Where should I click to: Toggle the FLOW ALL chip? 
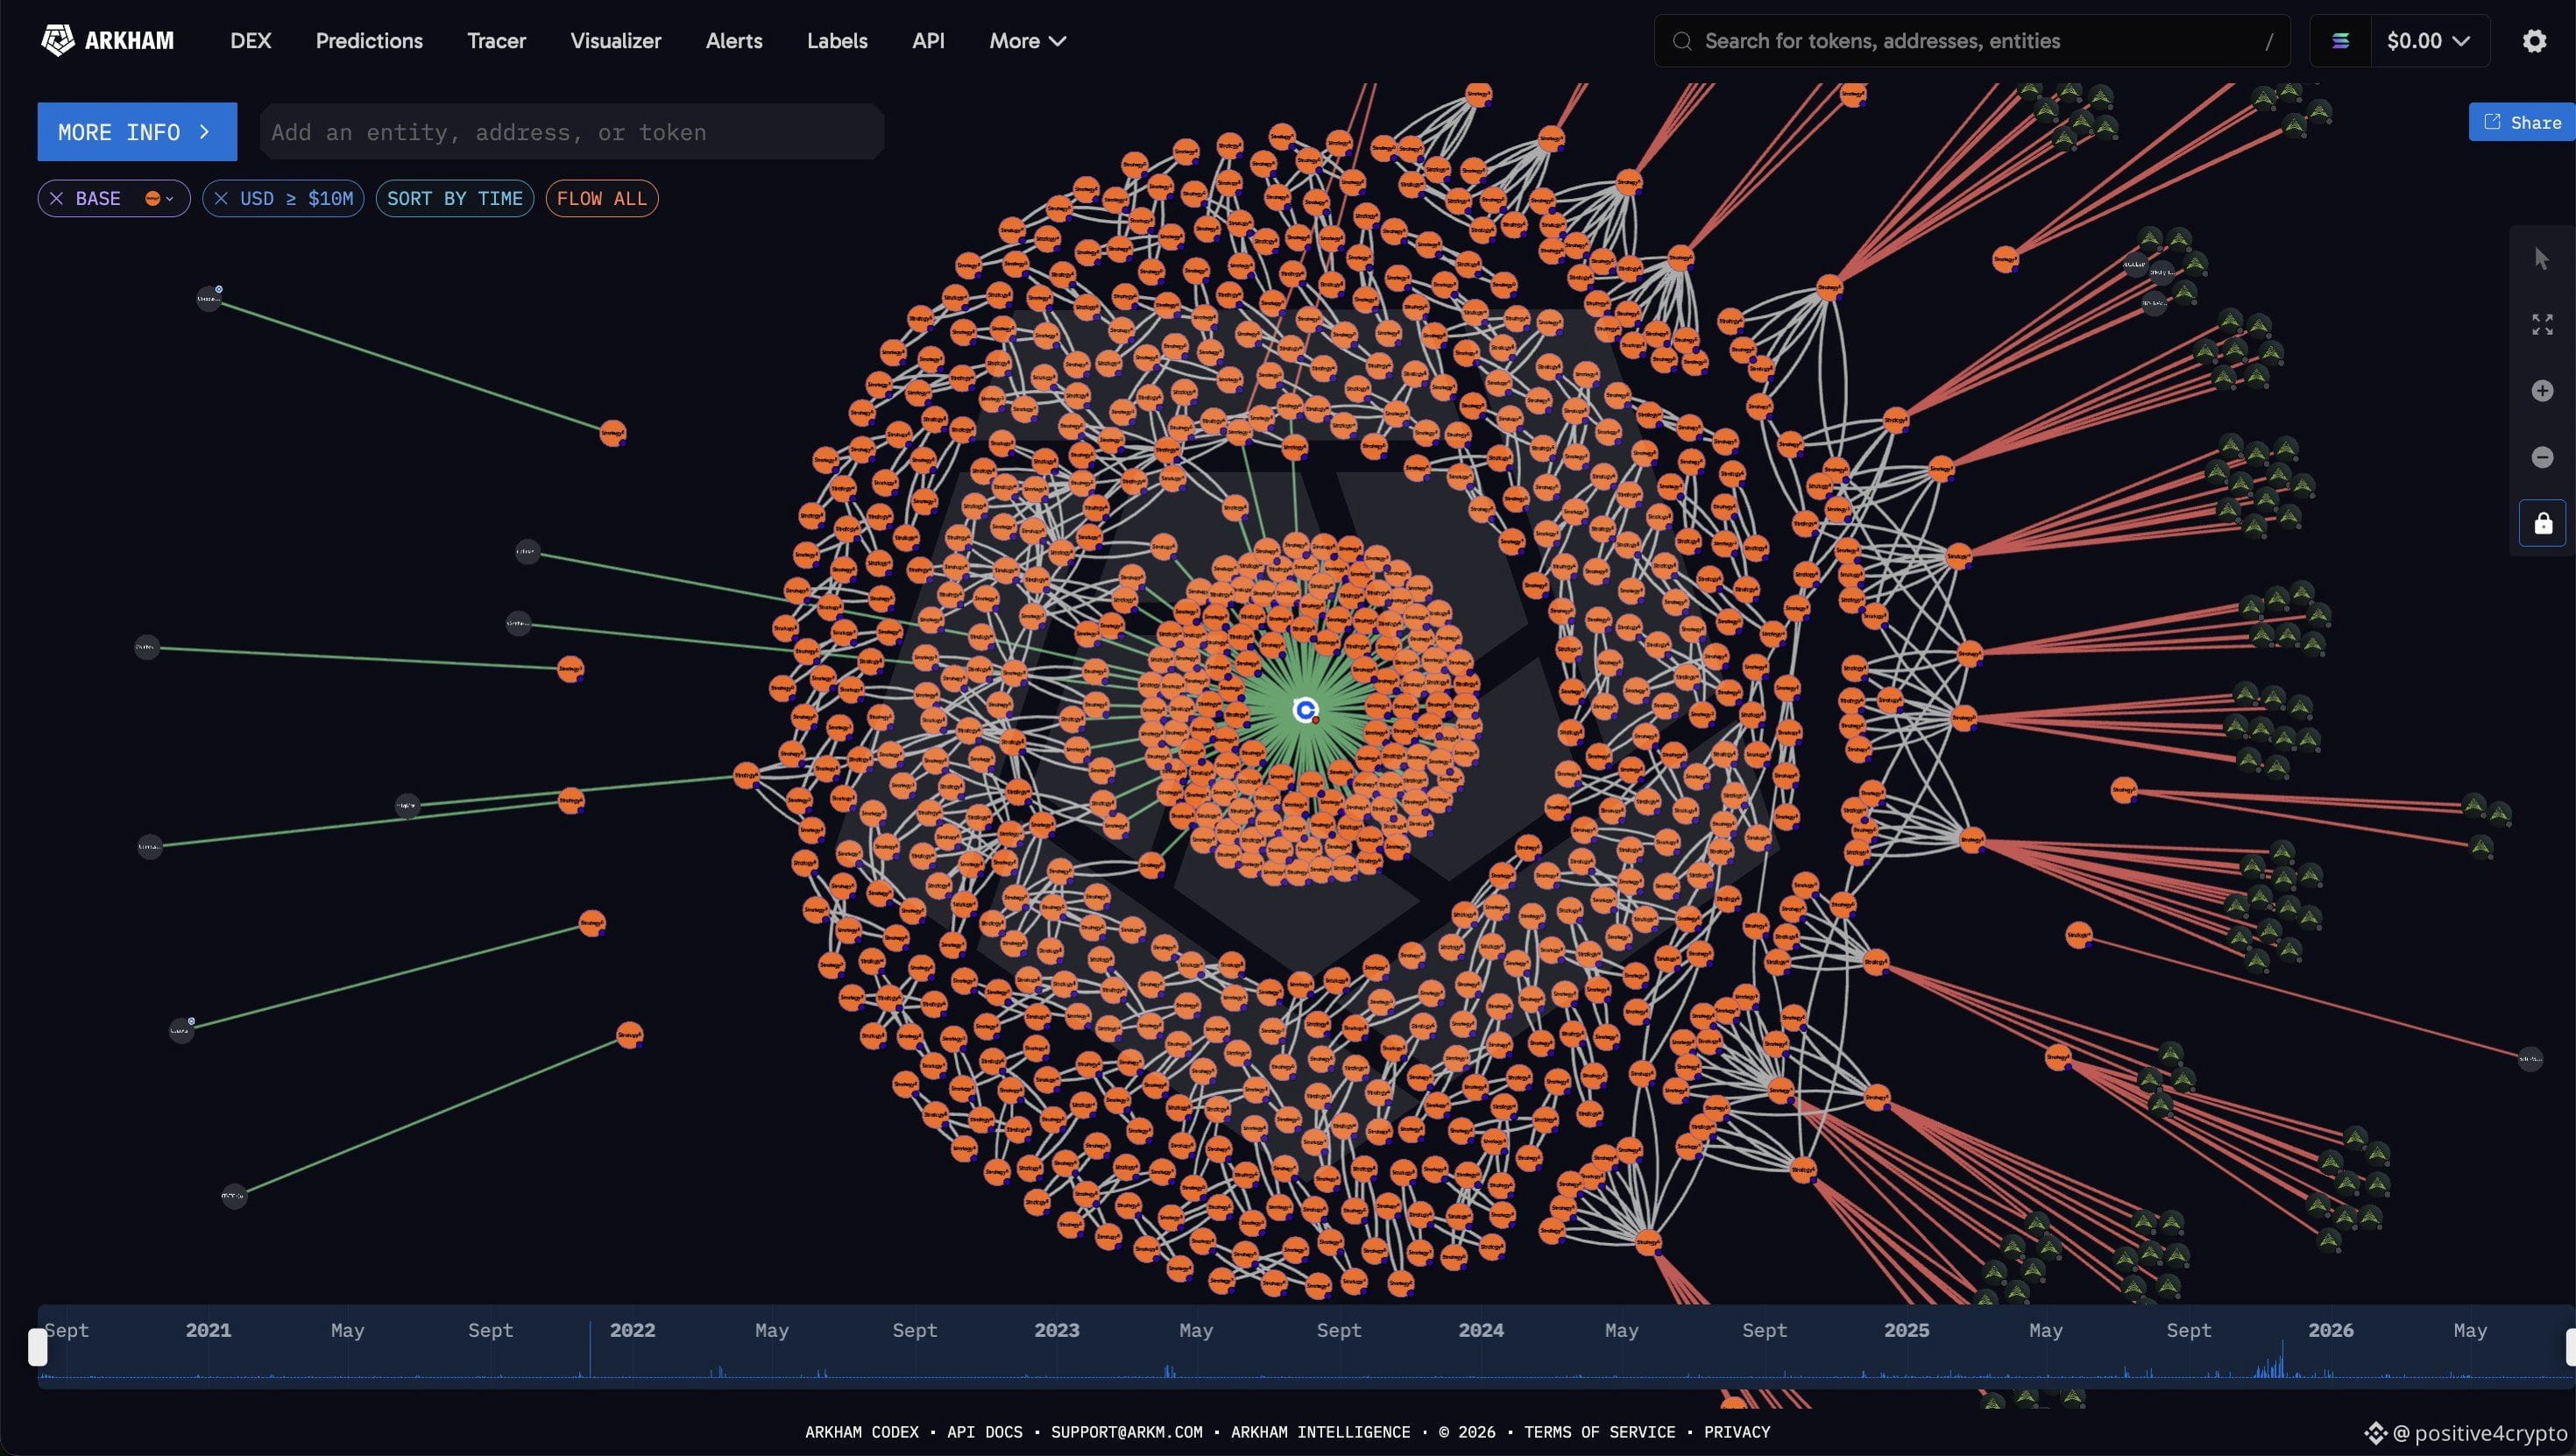click(x=601, y=198)
